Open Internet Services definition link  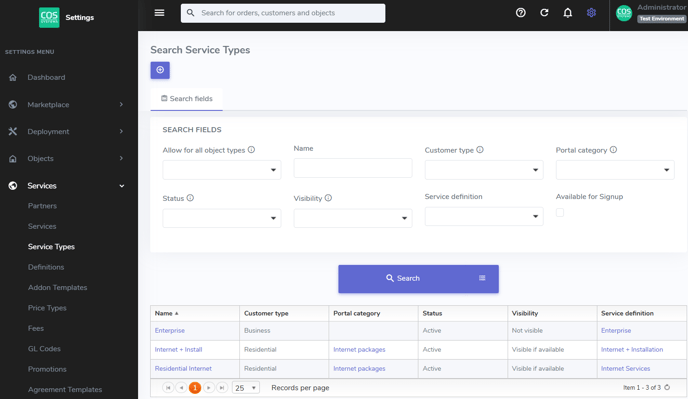626,368
